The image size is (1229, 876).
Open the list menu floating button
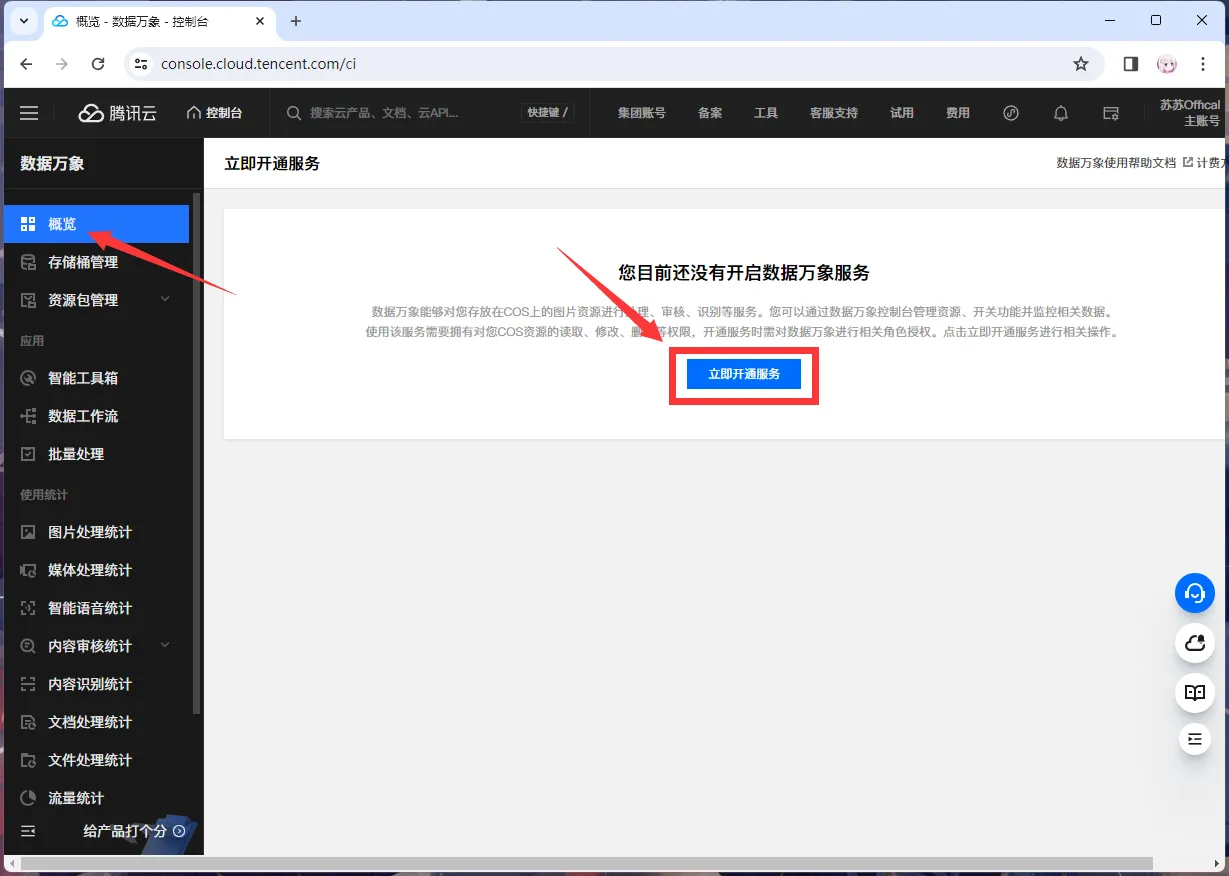click(x=1194, y=739)
